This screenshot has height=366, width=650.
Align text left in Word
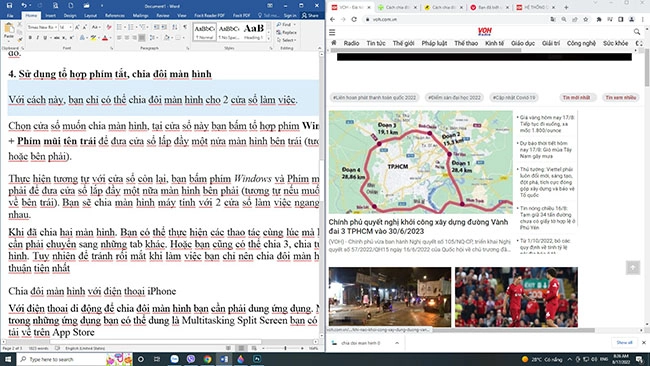click(119, 38)
